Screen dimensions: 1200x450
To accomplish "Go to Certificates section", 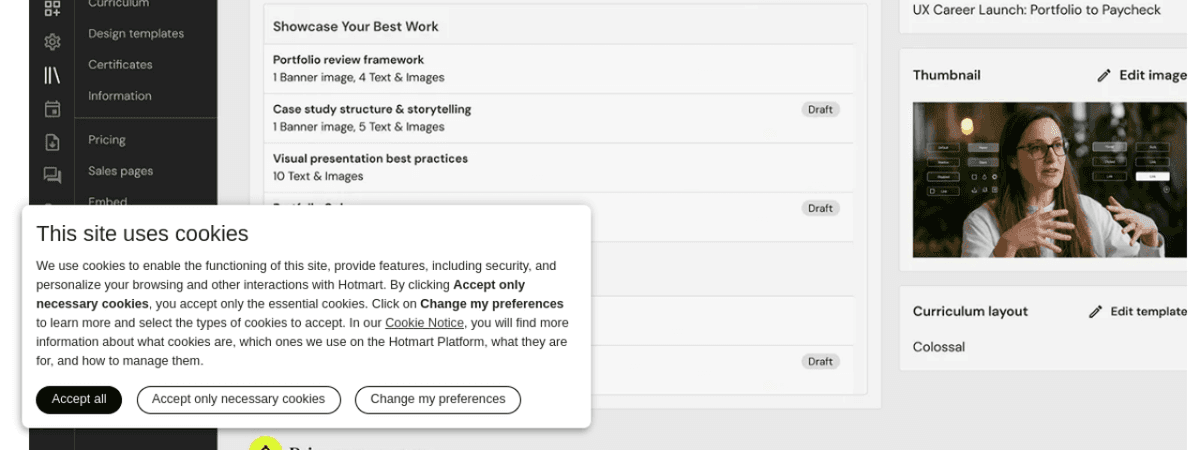I will click(x=120, y=65).
